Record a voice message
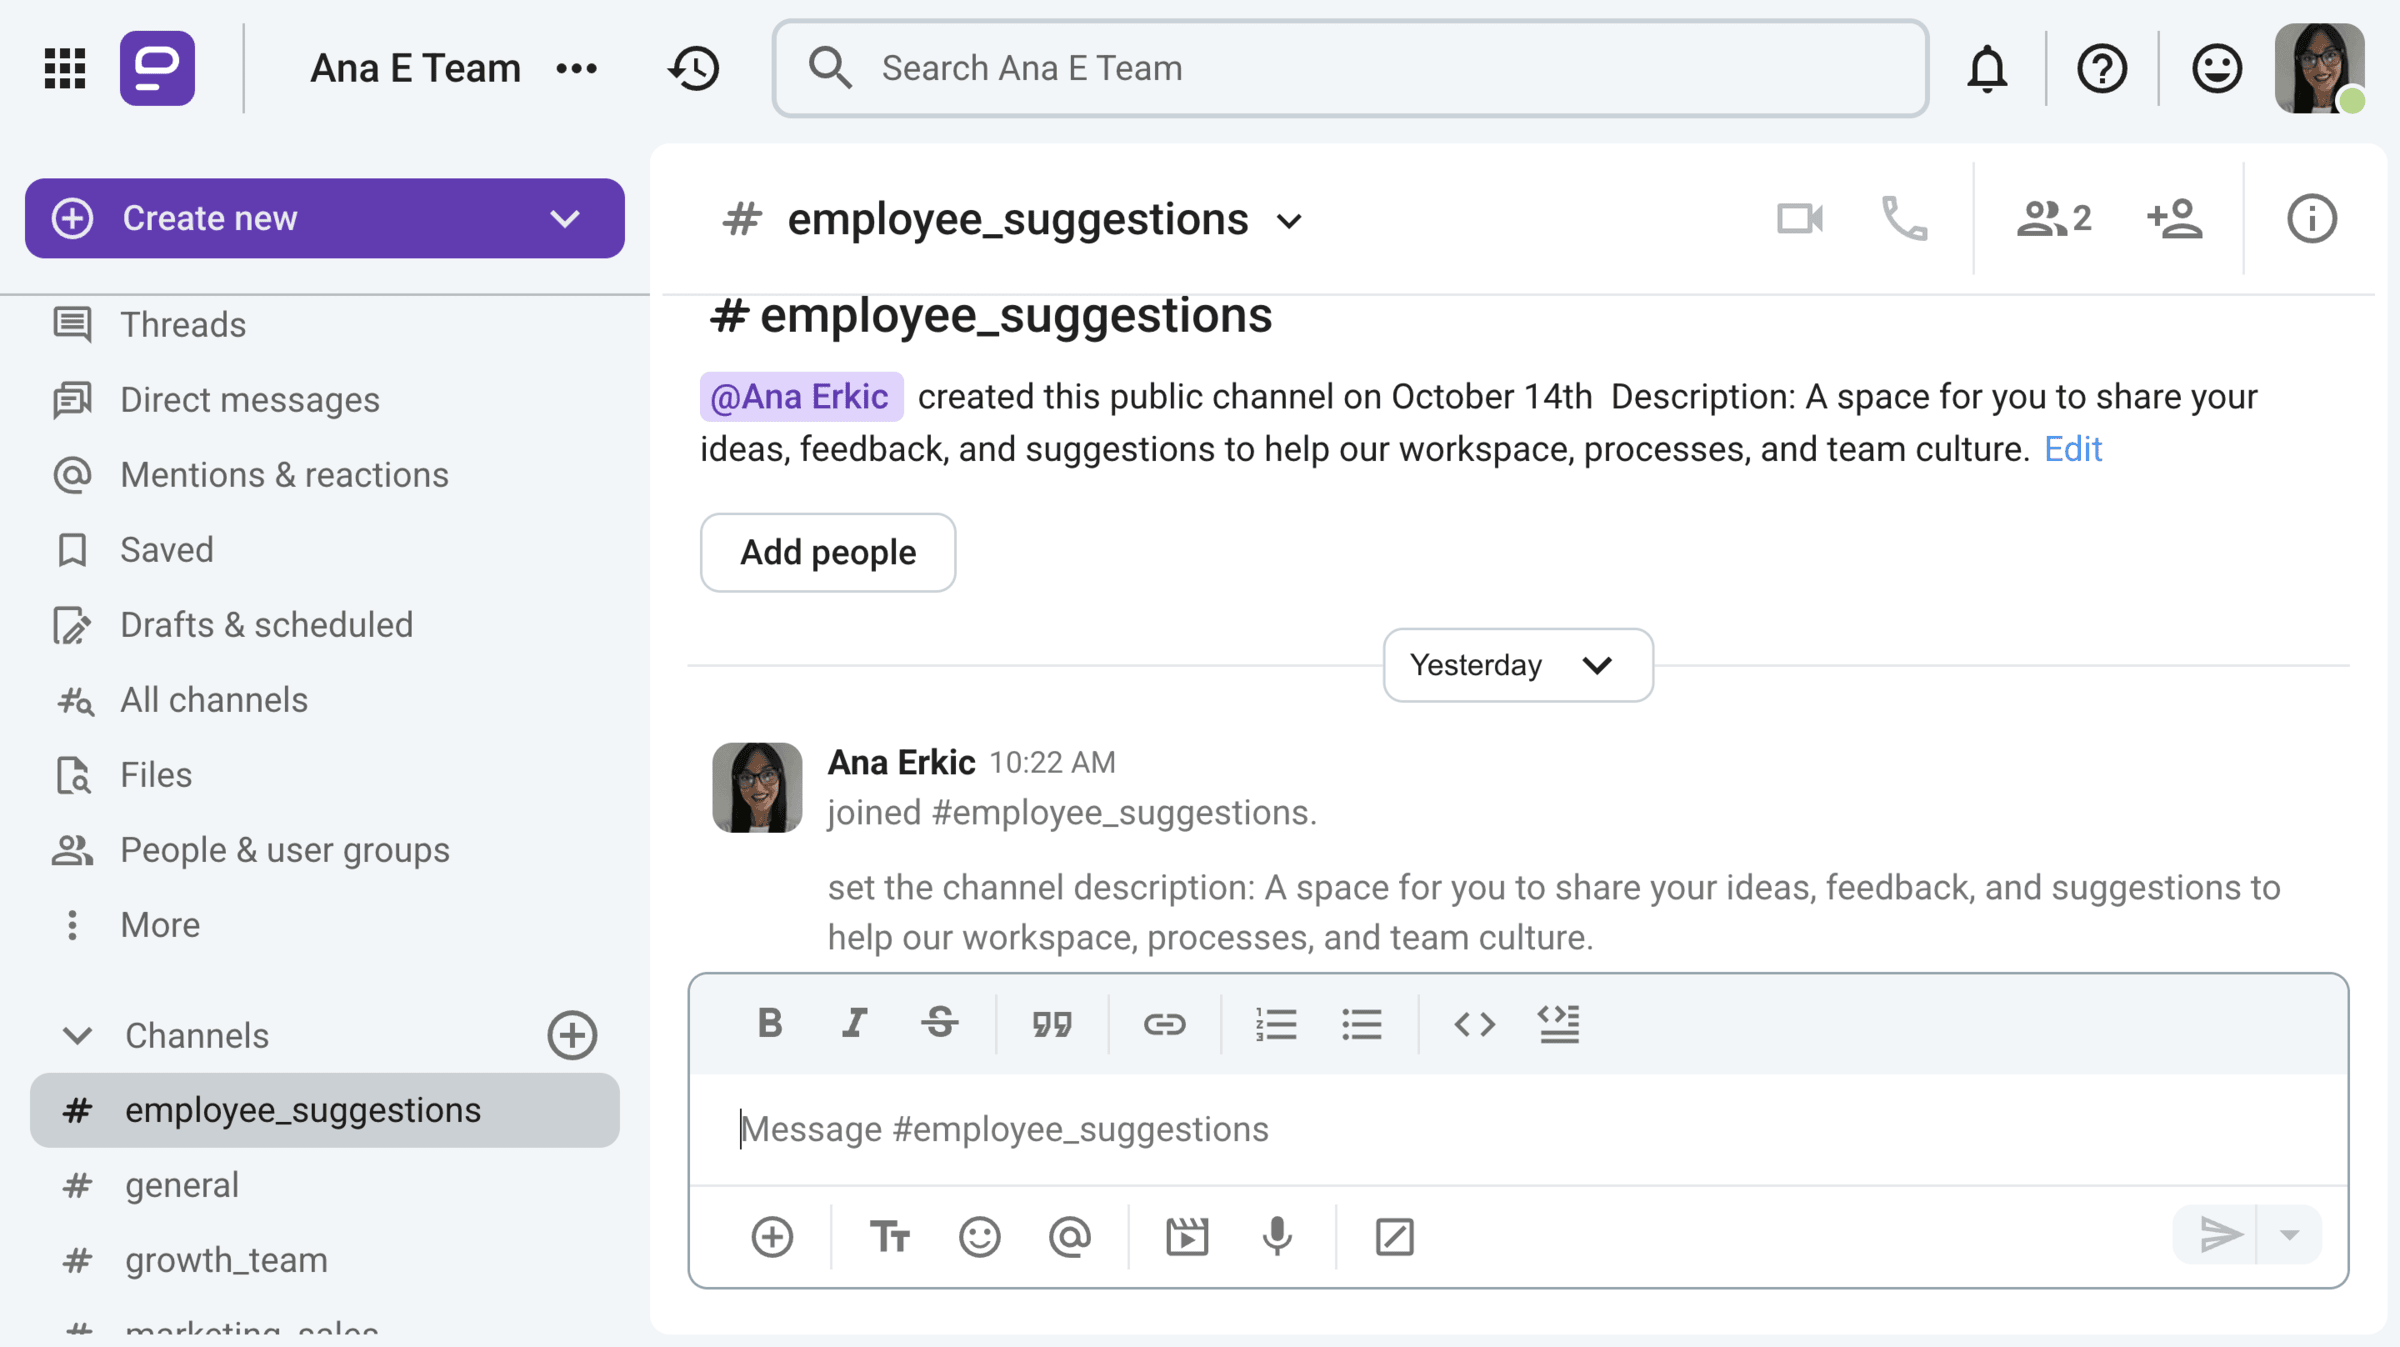 [x=1277, y=1237]
